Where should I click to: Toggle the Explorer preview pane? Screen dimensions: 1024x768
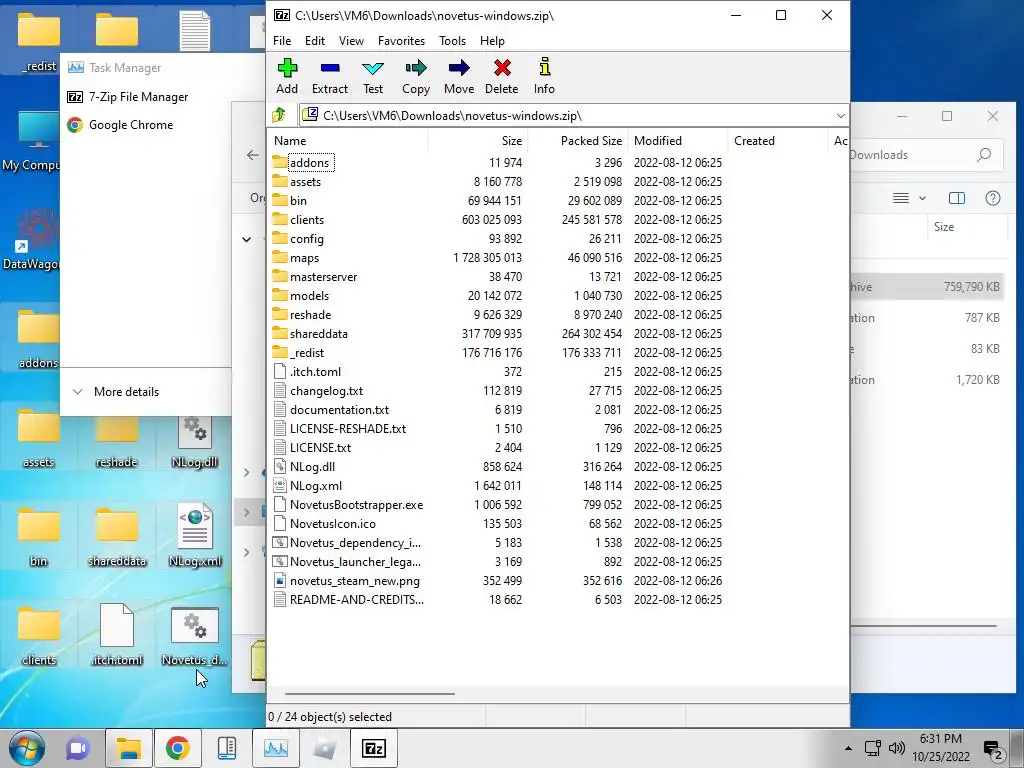(957, 198)
